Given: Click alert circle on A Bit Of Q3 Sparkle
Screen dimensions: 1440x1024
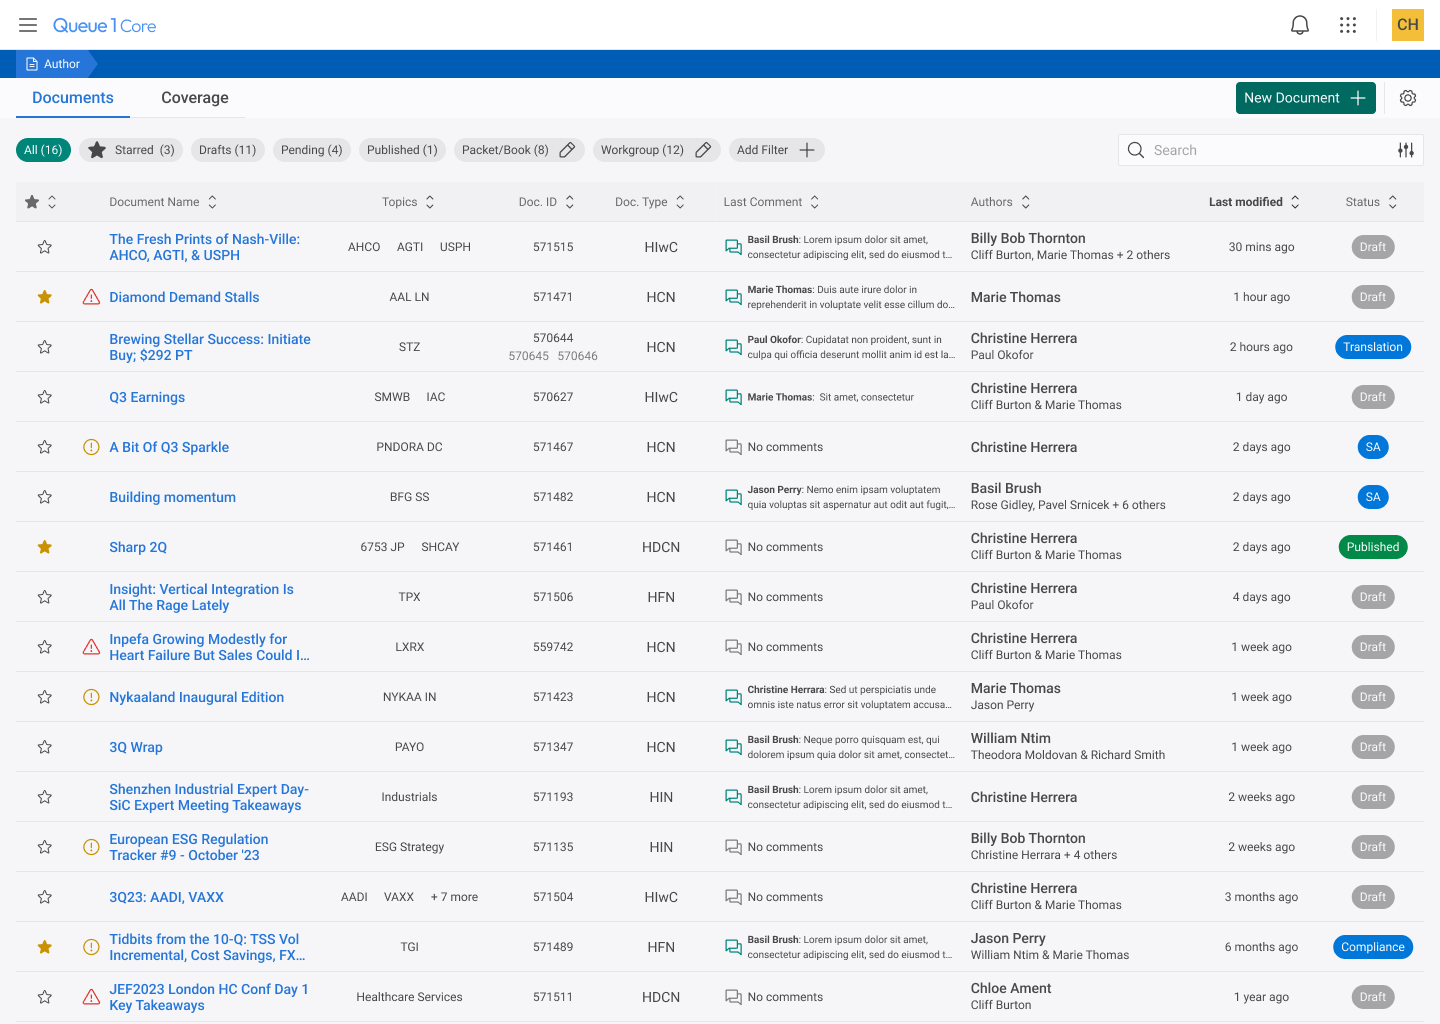Looking at the screenshot, I should click(91, 447).
